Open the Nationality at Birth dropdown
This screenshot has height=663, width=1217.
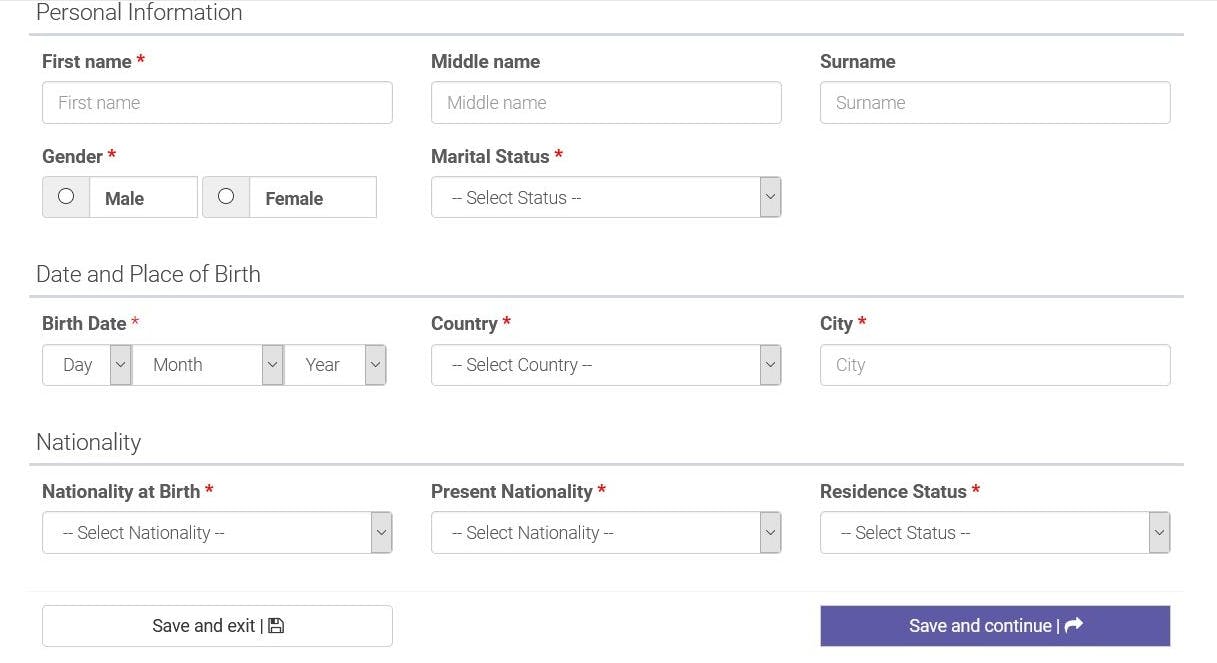pos(217,533)
